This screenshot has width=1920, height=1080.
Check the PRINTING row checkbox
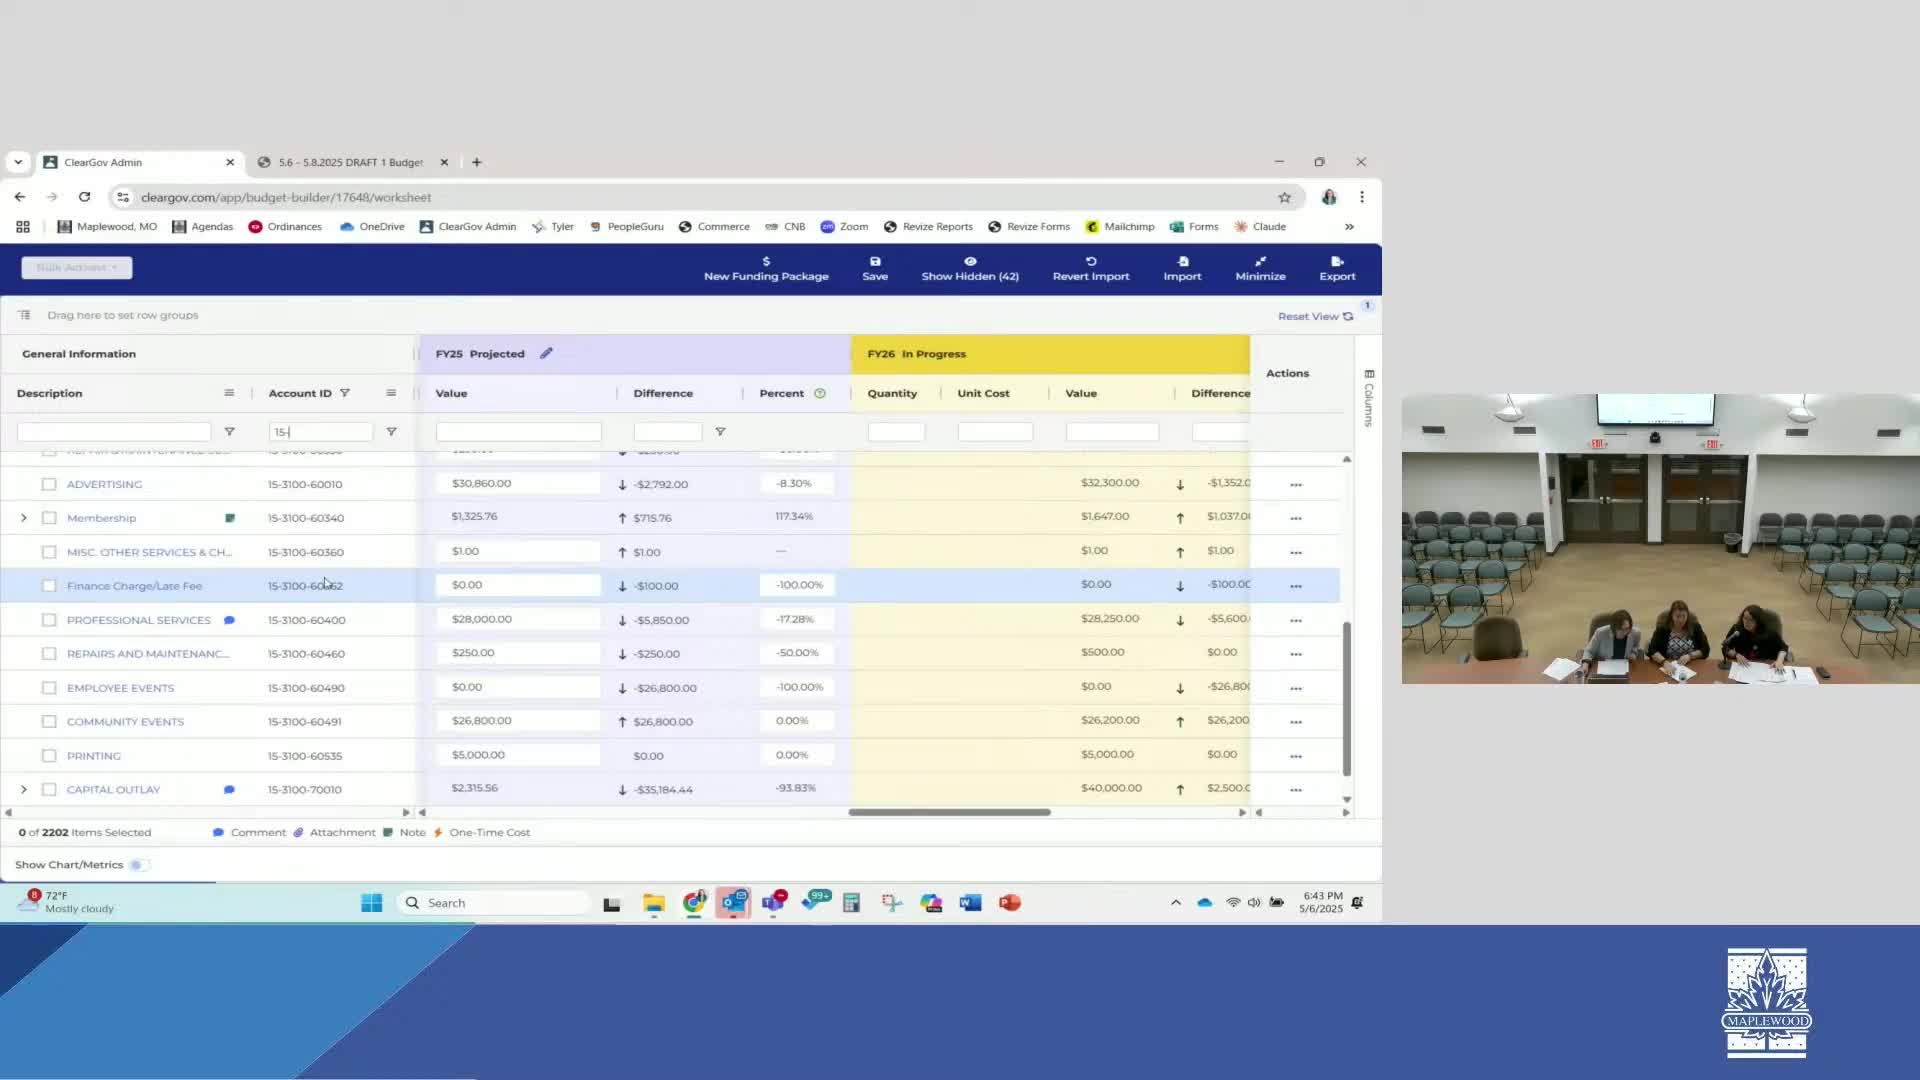tap(49, 756)
